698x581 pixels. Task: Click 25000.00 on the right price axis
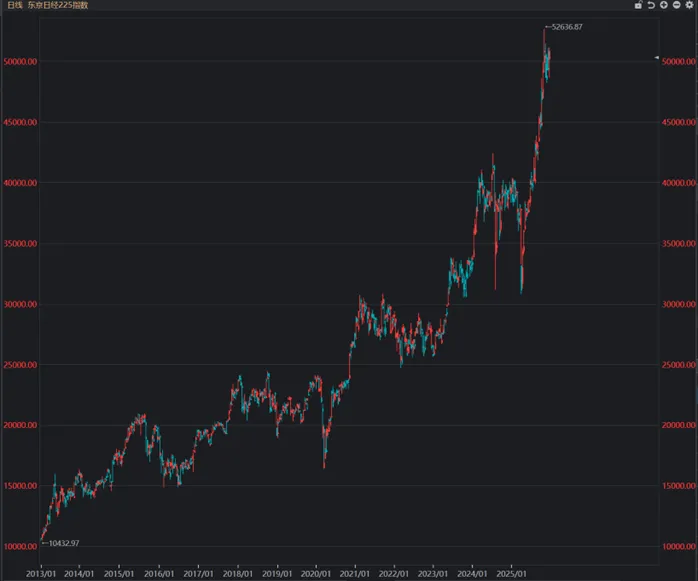tap(679, 365)
